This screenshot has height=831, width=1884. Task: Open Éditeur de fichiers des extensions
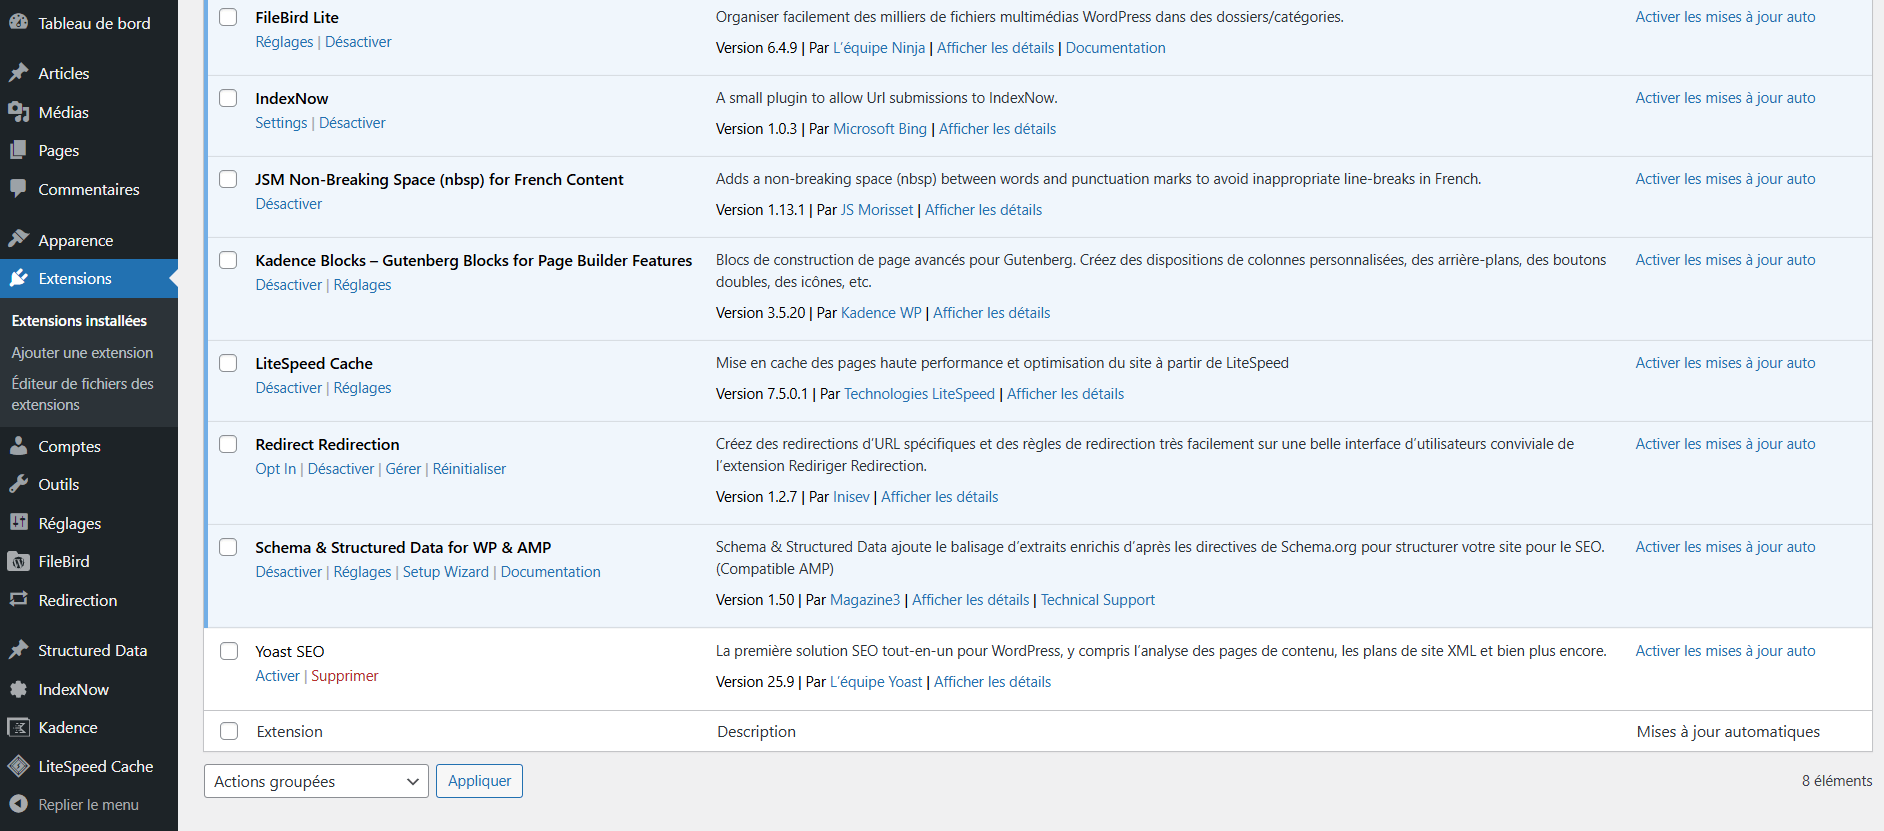click(82, 394)
